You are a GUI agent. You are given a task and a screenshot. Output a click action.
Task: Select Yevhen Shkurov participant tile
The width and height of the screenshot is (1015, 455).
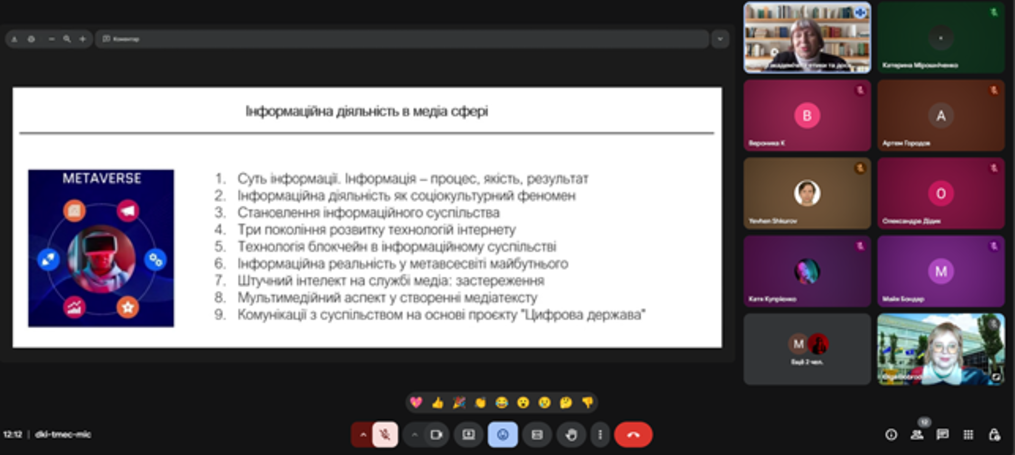point(807,193)
